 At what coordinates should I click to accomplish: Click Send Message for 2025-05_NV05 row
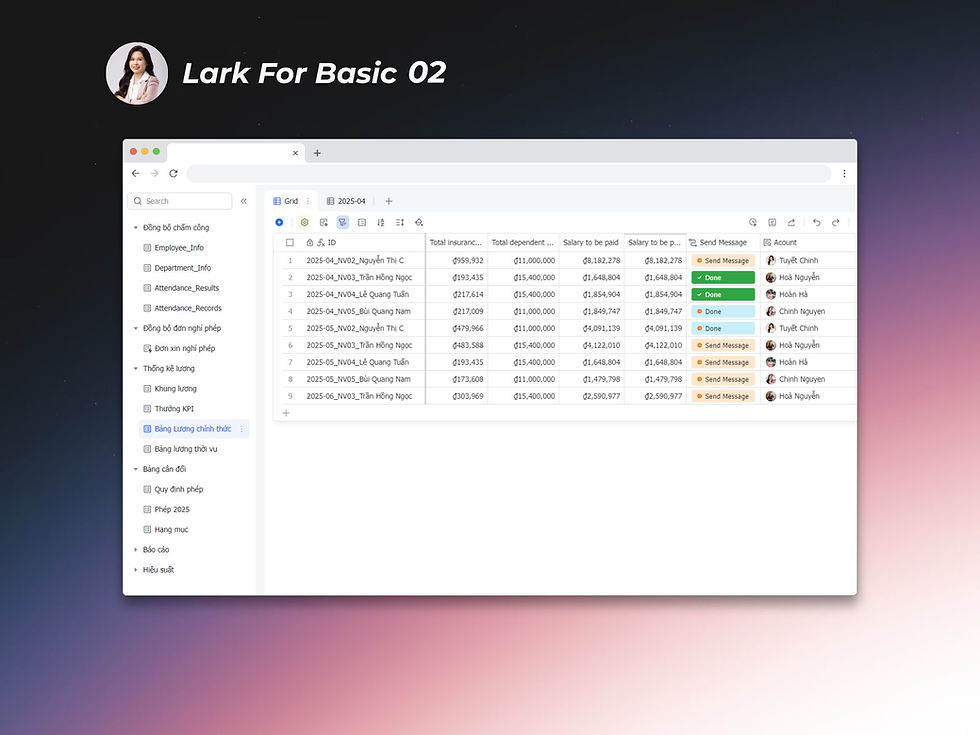coord(723,379)
